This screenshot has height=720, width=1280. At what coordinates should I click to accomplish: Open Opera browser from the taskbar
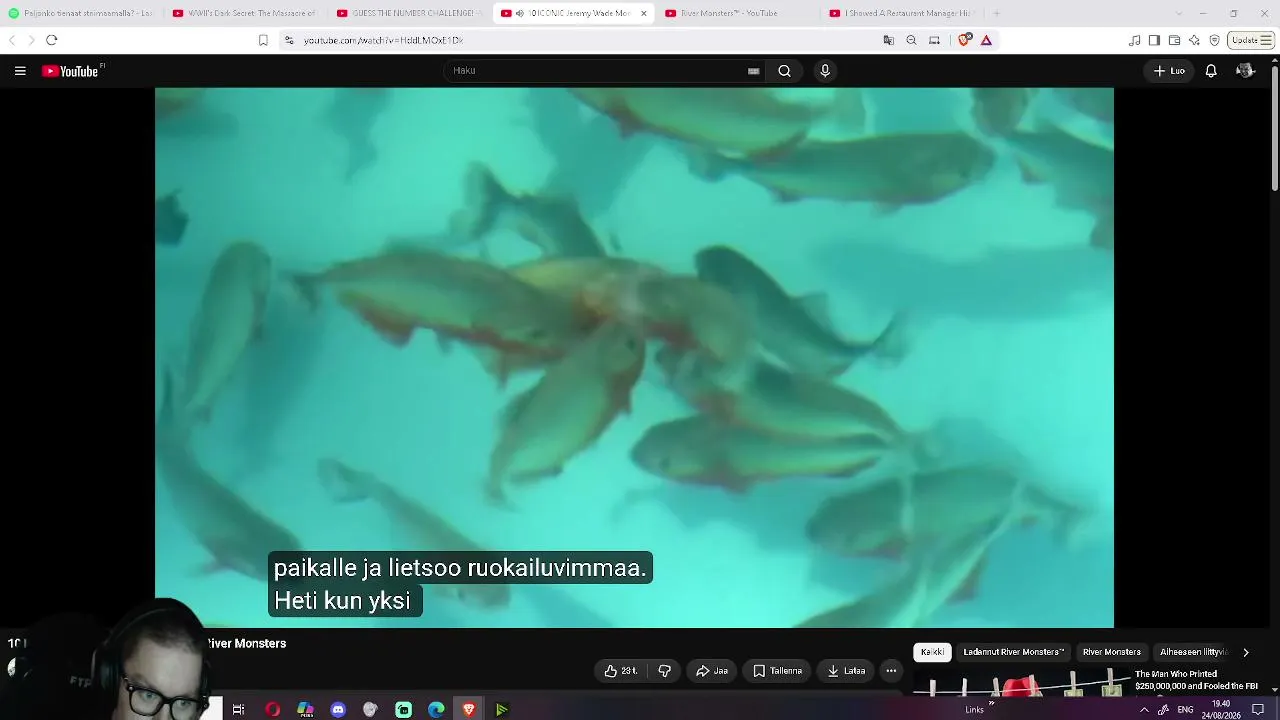pos(272,709)
